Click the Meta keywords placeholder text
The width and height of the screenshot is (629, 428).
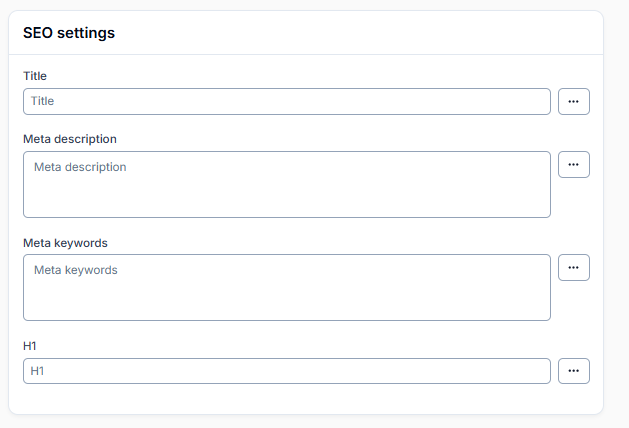[x=76, y=270]
